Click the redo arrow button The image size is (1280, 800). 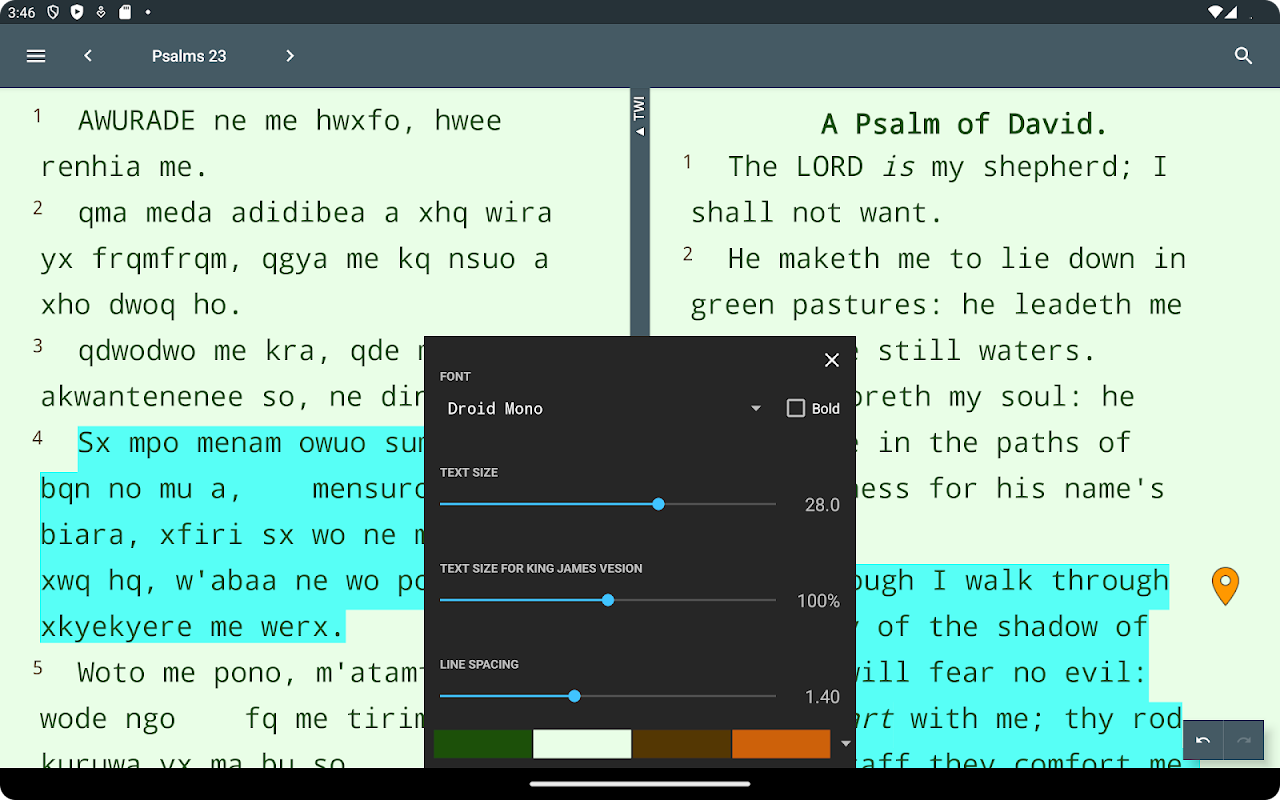click(1244, 740)
